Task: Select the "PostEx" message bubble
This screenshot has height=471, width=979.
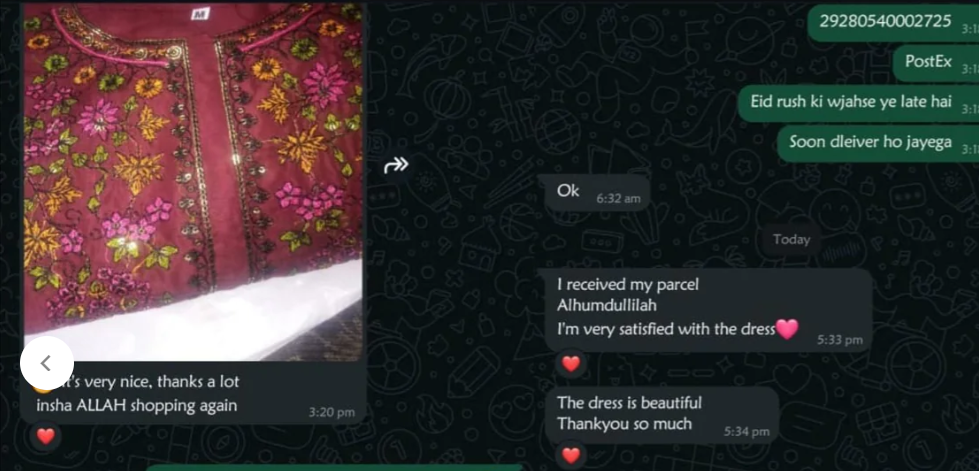Action: click(x=935, y=63)
